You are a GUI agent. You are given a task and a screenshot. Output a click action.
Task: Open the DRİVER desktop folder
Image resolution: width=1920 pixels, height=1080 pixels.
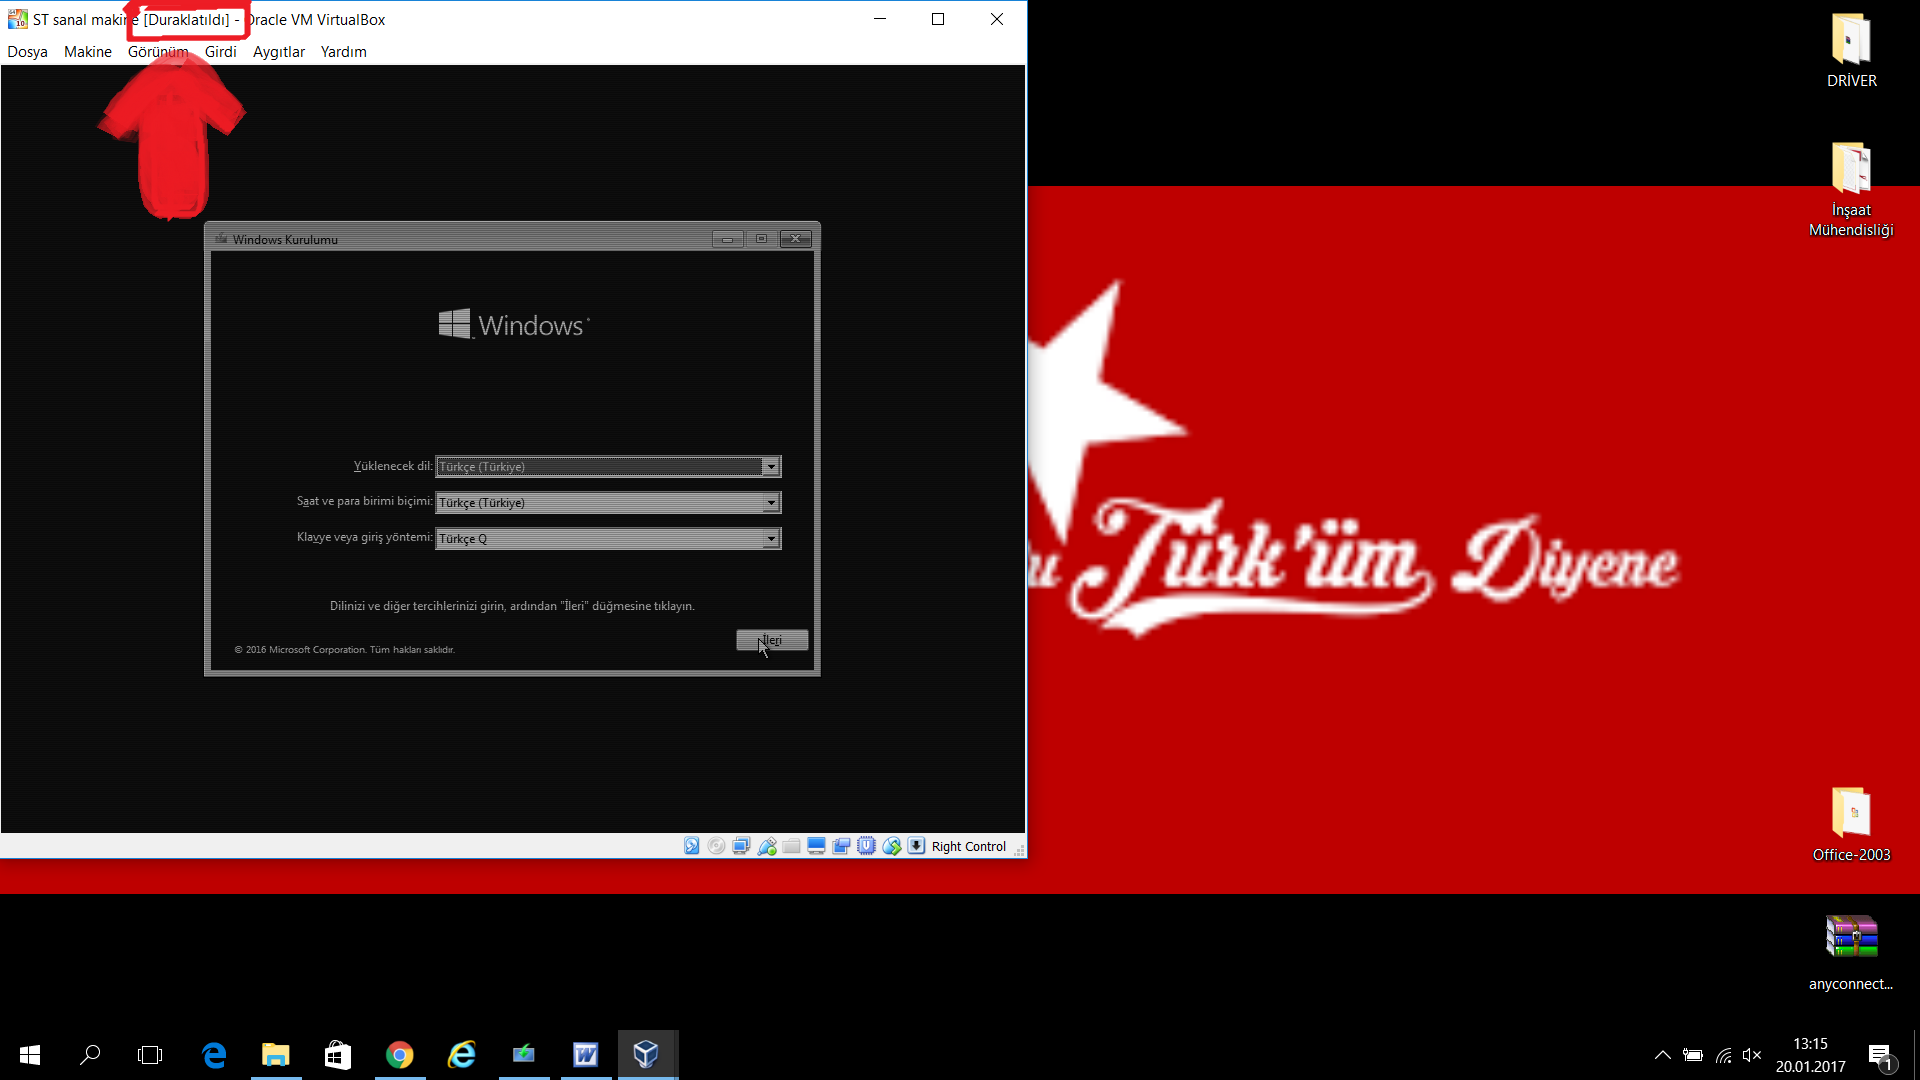point(1851,41)
